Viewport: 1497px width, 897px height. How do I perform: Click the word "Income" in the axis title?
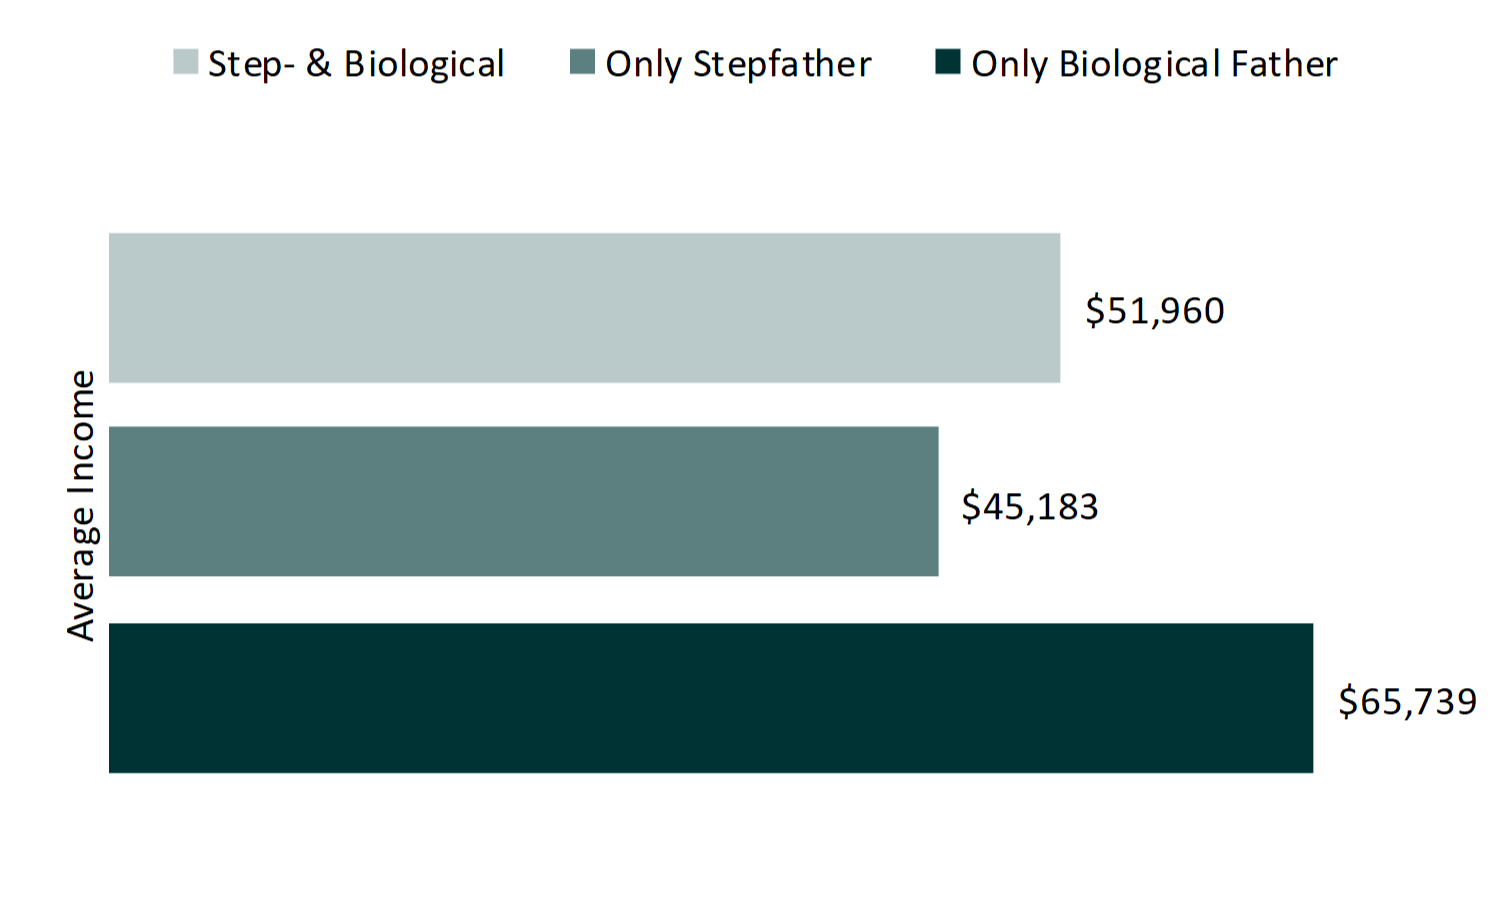(x=81, y=432)
